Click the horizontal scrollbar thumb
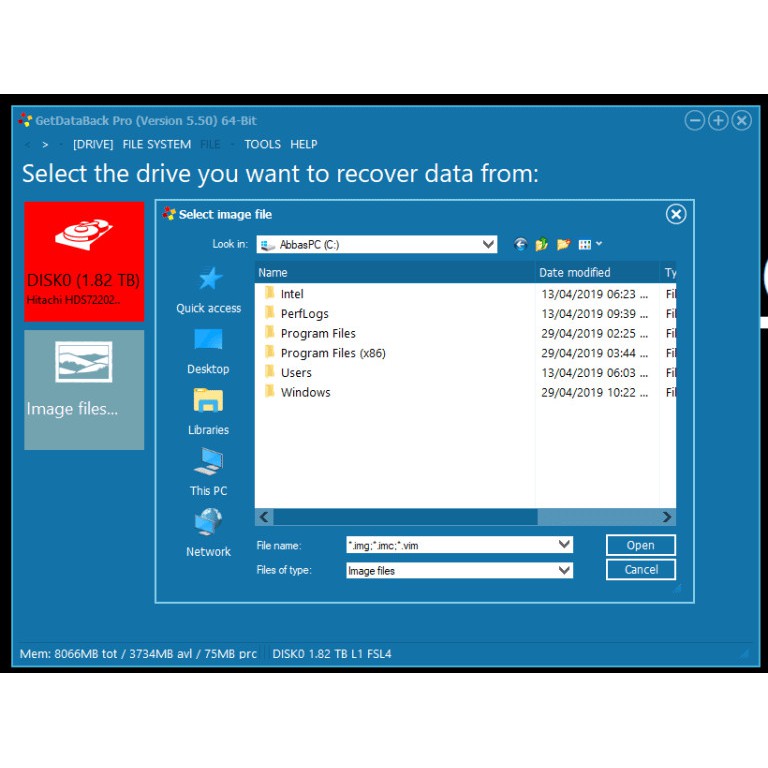Viewport: 768px width, 768px height. point(405,517)
